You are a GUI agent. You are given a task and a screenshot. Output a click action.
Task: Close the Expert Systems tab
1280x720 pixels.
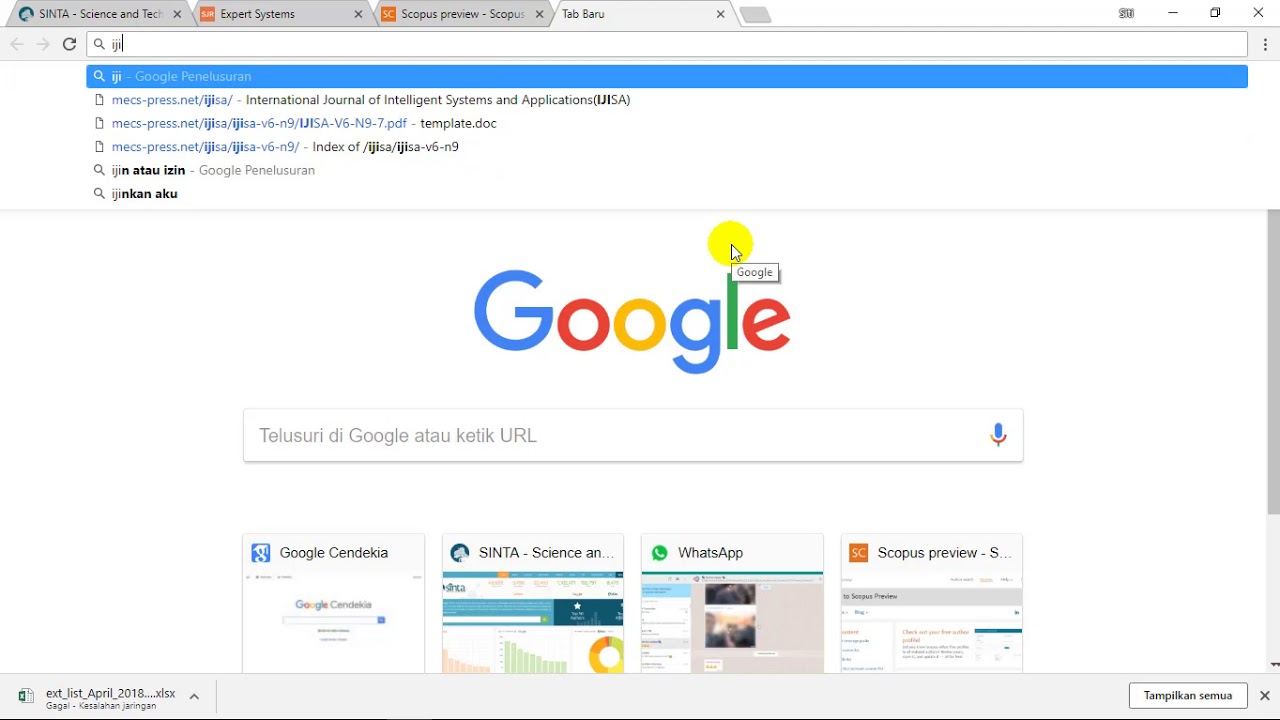point(358,14)
